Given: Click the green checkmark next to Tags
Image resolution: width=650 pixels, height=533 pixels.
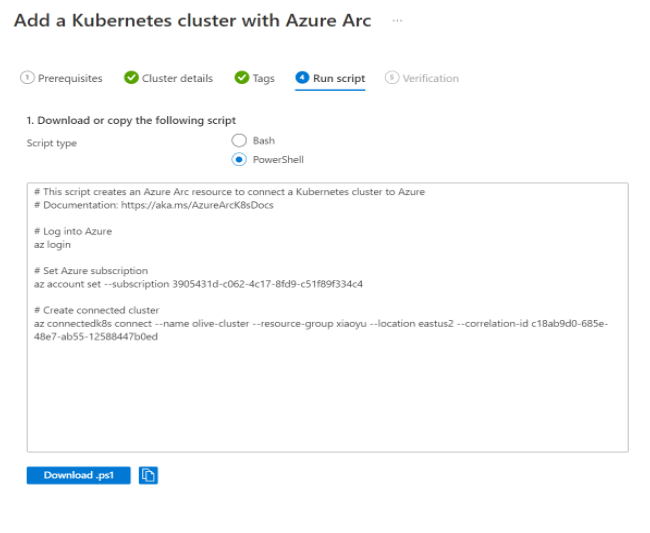Looking at the screenshot, I should [241, 78].
